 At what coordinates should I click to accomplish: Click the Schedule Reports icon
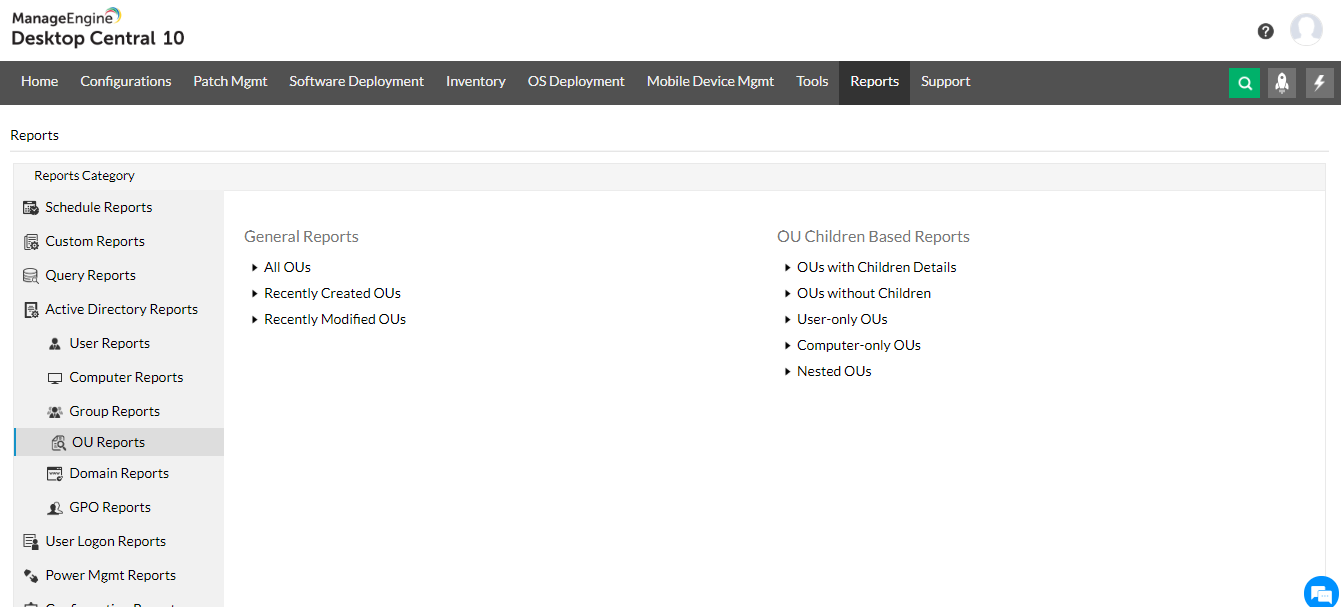(x=30, y=208)
